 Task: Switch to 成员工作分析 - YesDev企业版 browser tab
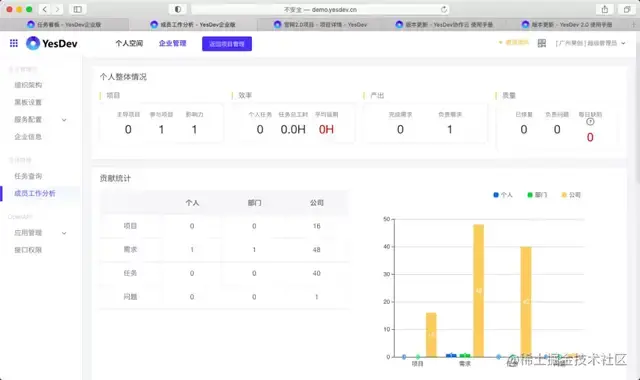[x=193, y=24]
